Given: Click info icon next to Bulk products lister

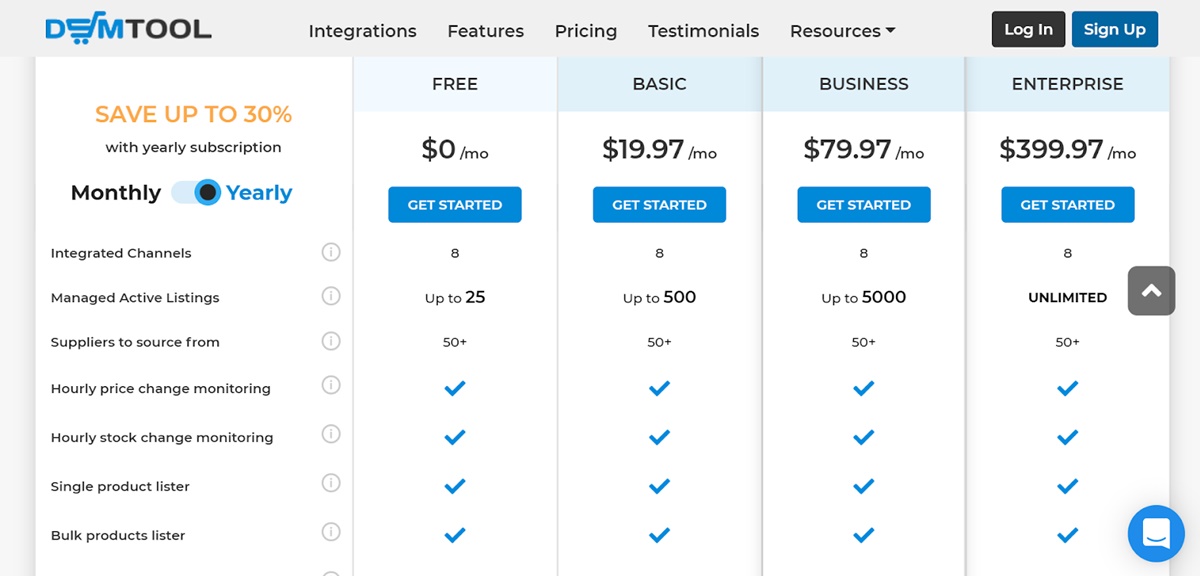Looking at the screenshot, I should pyautogui.click(x=331, y=532).
